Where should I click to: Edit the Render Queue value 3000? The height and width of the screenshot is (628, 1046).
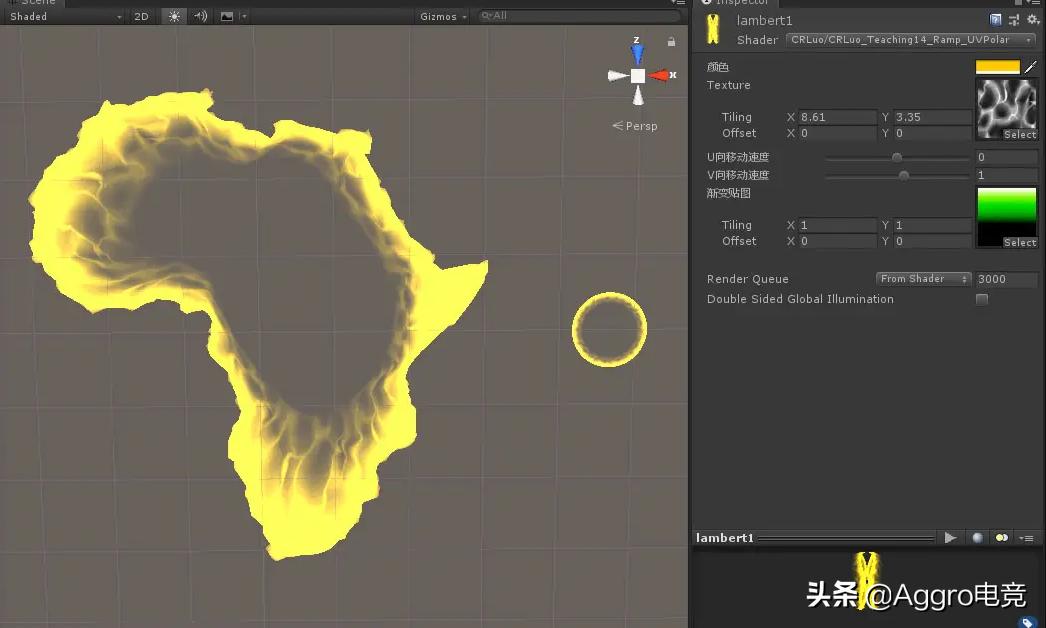(1006, 279)
